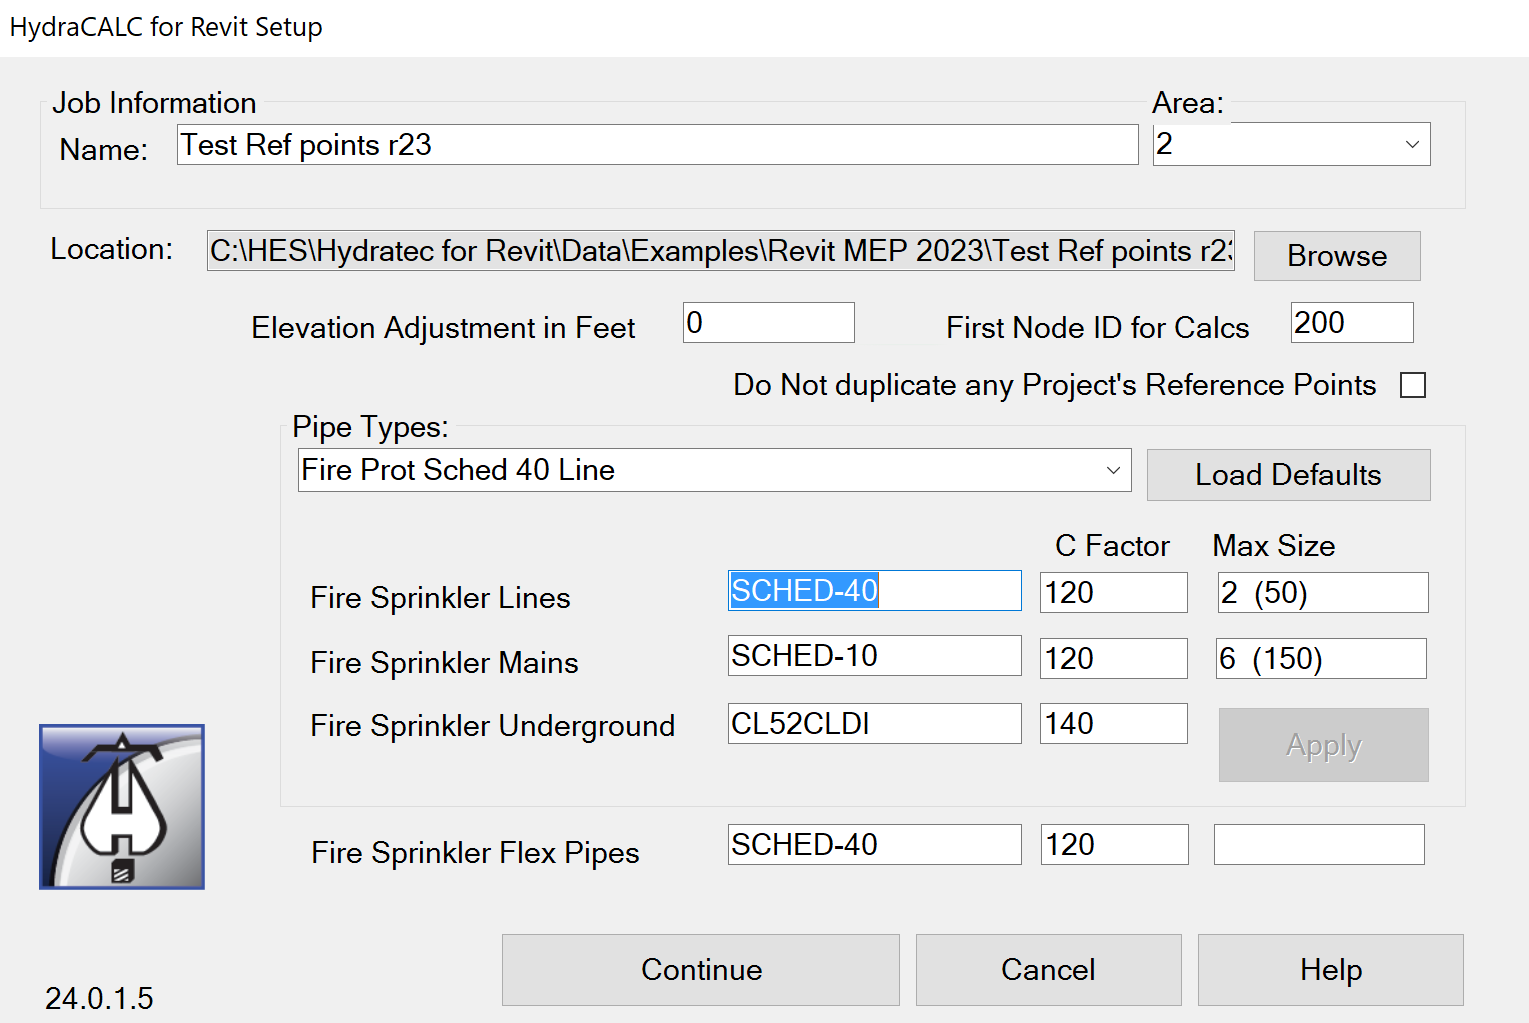Click the Apply button

click(1323, 745)
